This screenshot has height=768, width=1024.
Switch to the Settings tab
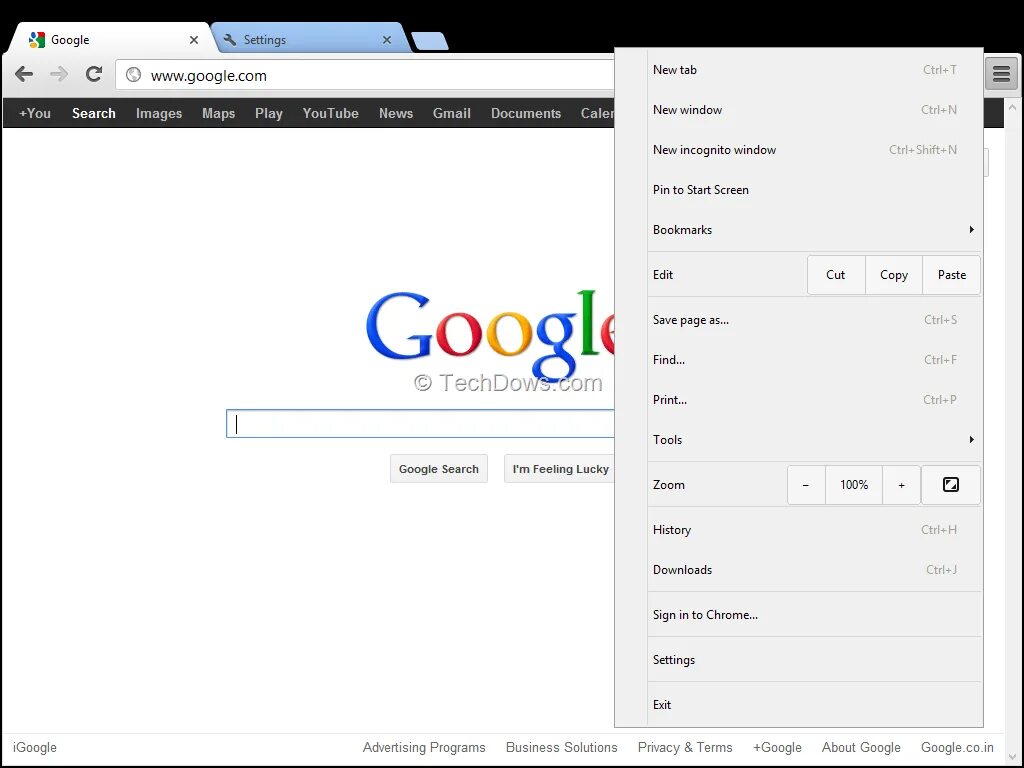[310, 39]
